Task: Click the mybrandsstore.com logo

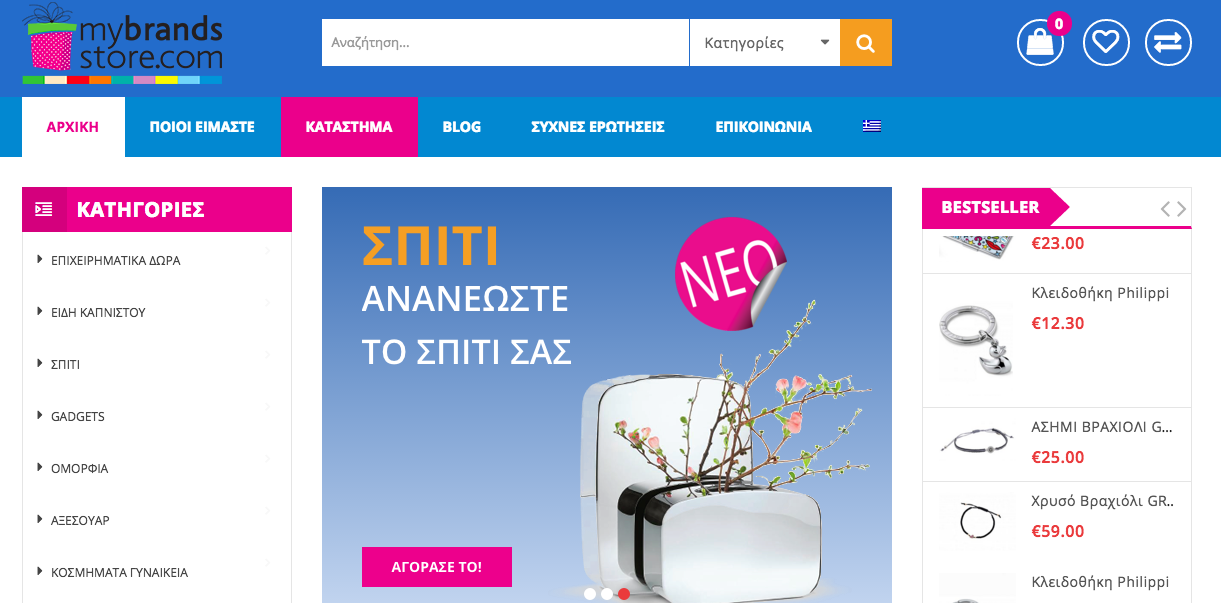Action: tap(122, 43)
